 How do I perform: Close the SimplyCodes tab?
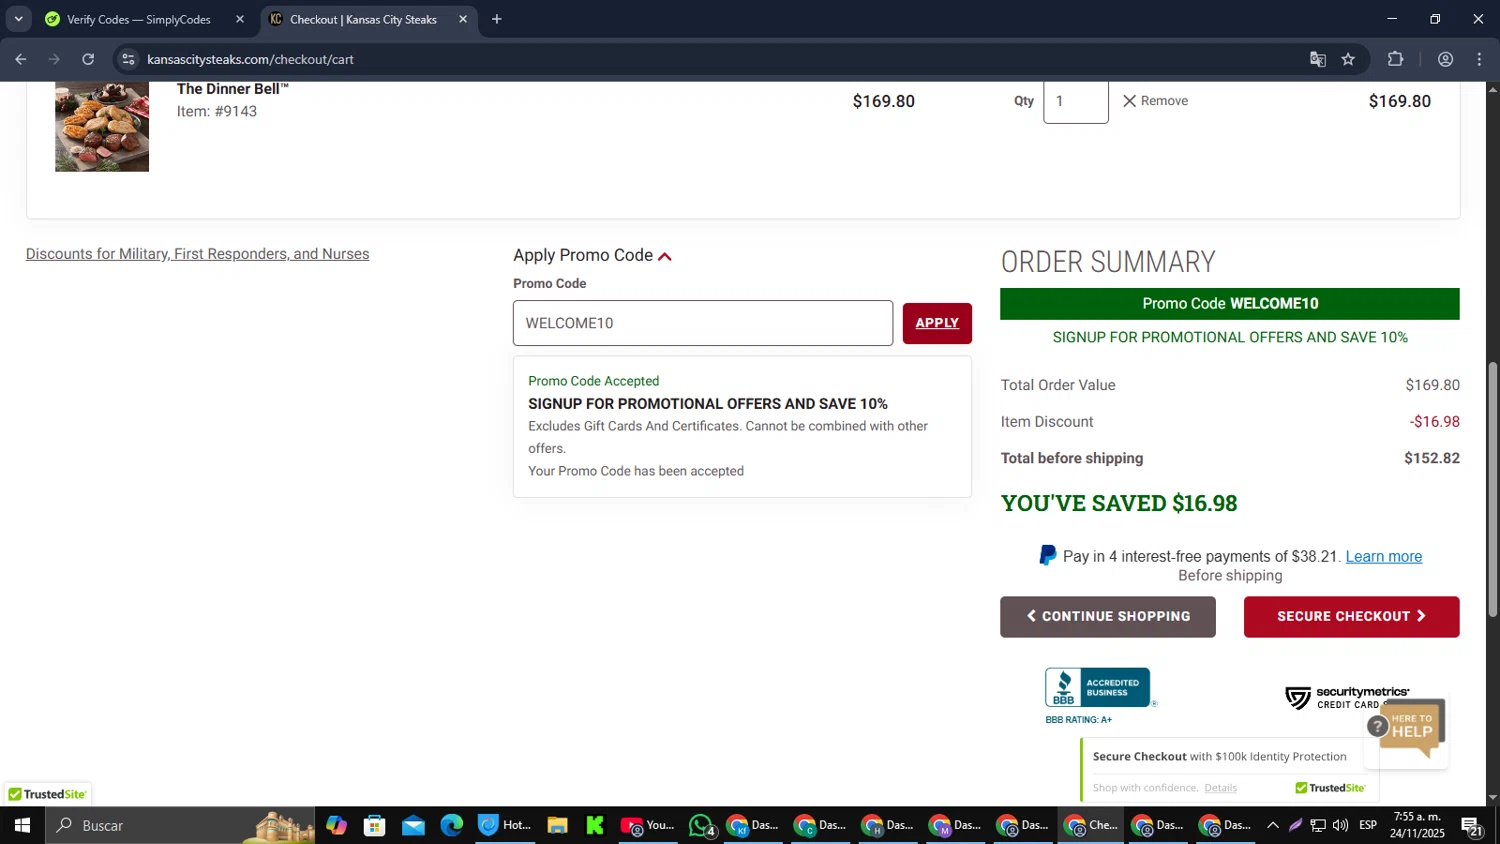240,19
